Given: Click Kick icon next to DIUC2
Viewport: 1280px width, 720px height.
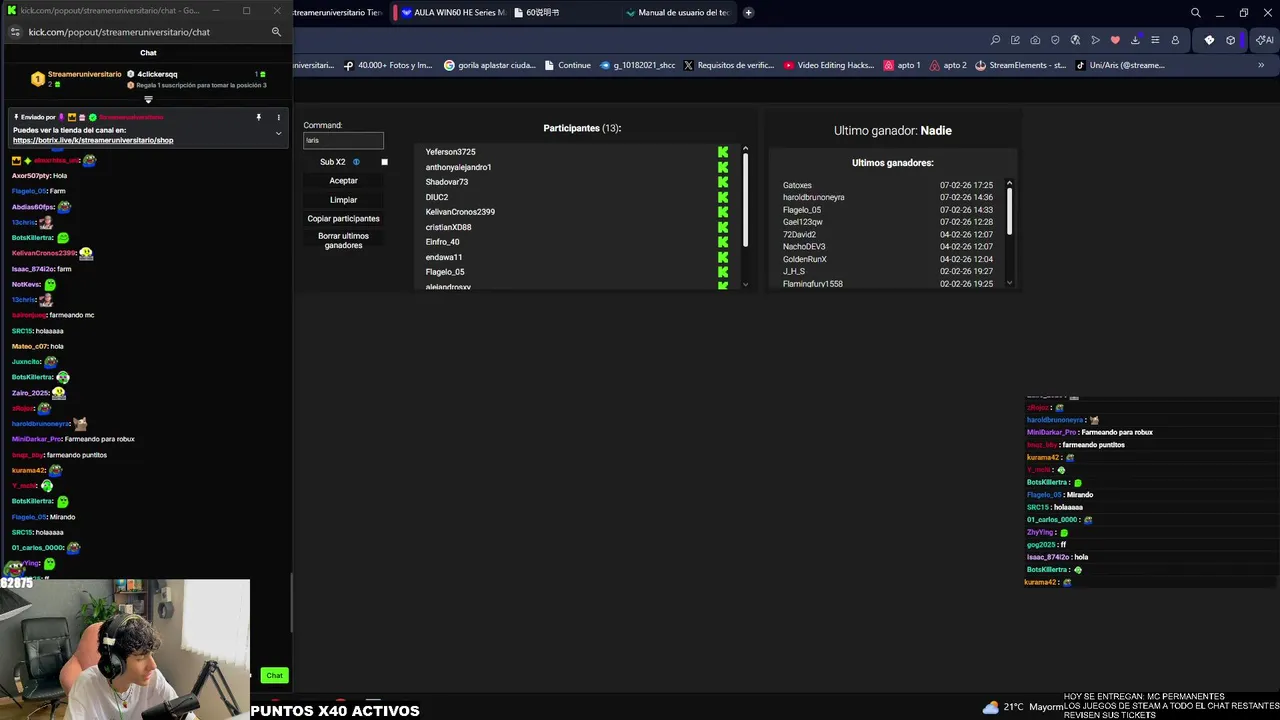Looking at the screenshot, I should pyautogui.click(x=723, y=197).
